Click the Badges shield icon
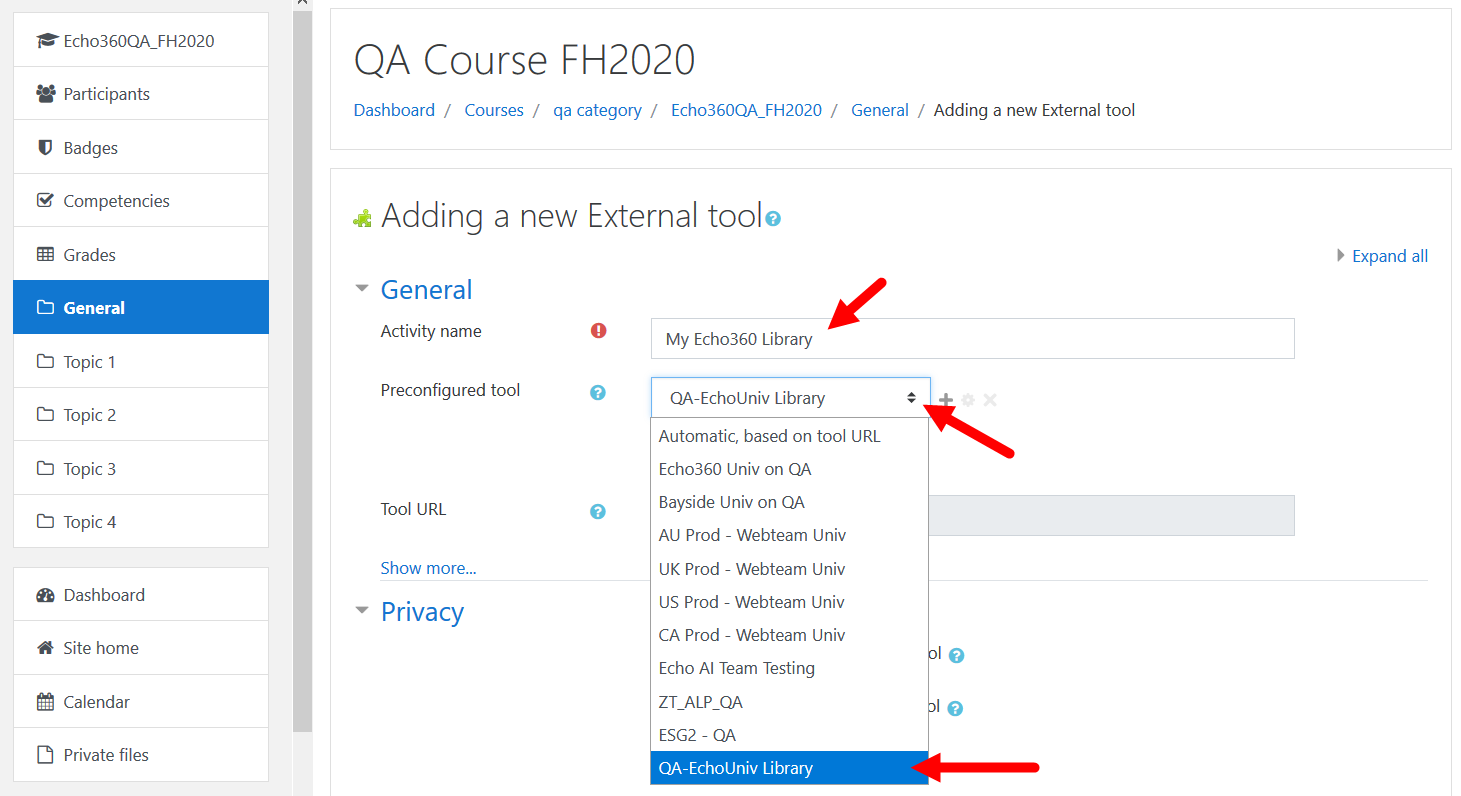Viewport: 1461px width, 796px height. pyautogui.click(x=45, y=147)
